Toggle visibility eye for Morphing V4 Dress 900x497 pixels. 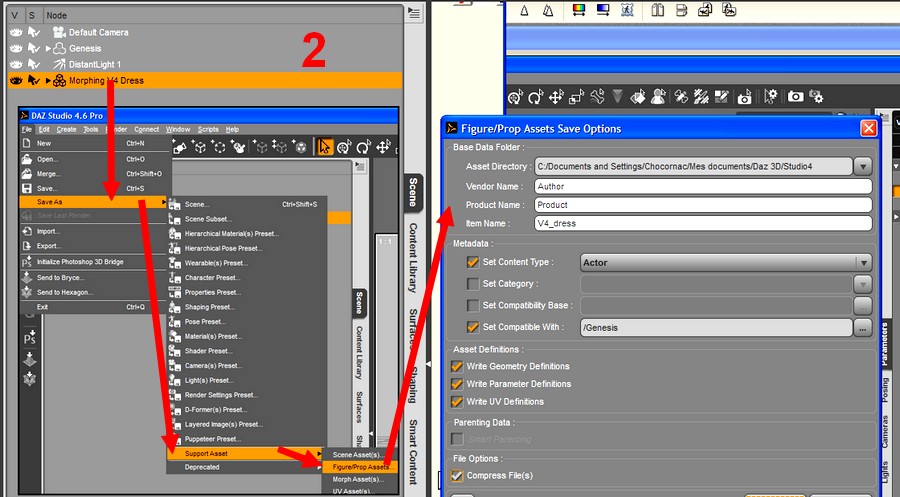[16, 80]
